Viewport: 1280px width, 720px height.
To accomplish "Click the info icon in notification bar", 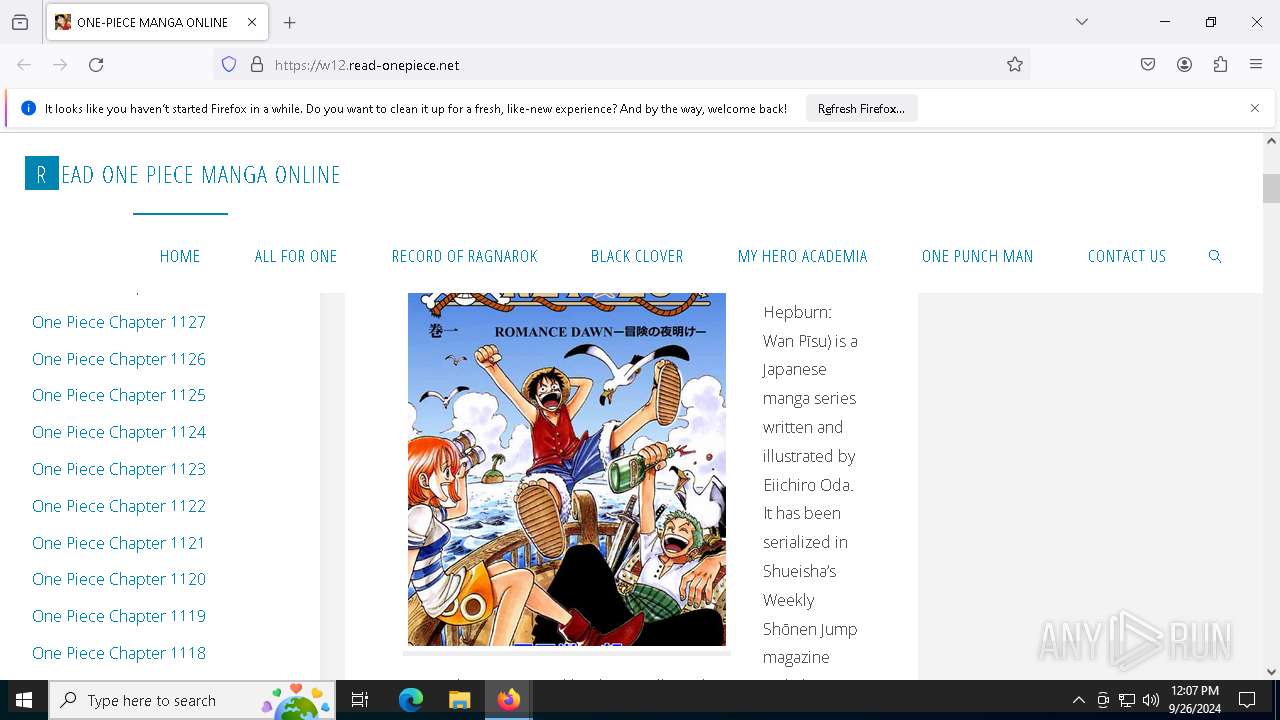I will tap(28, 108).
